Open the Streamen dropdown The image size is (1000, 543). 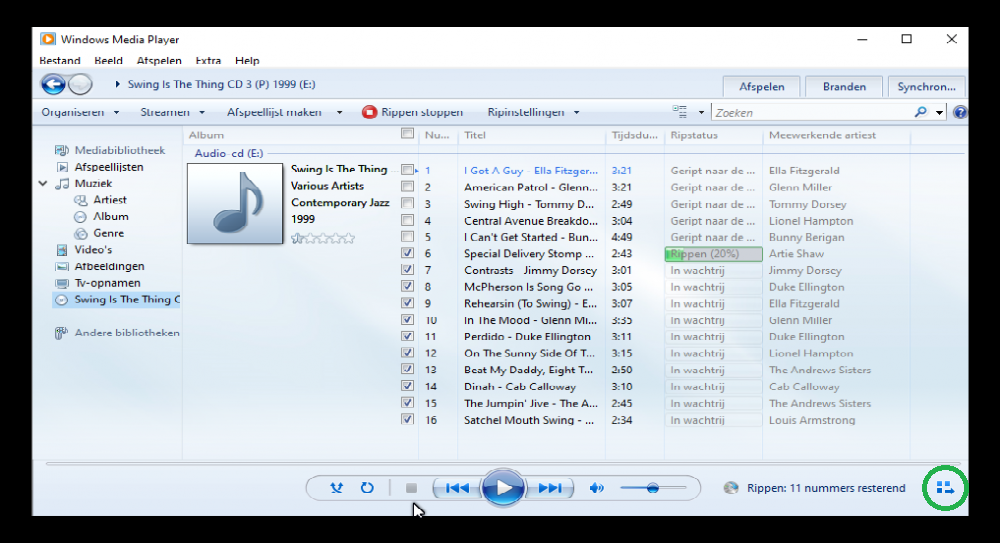coord(172,112)
